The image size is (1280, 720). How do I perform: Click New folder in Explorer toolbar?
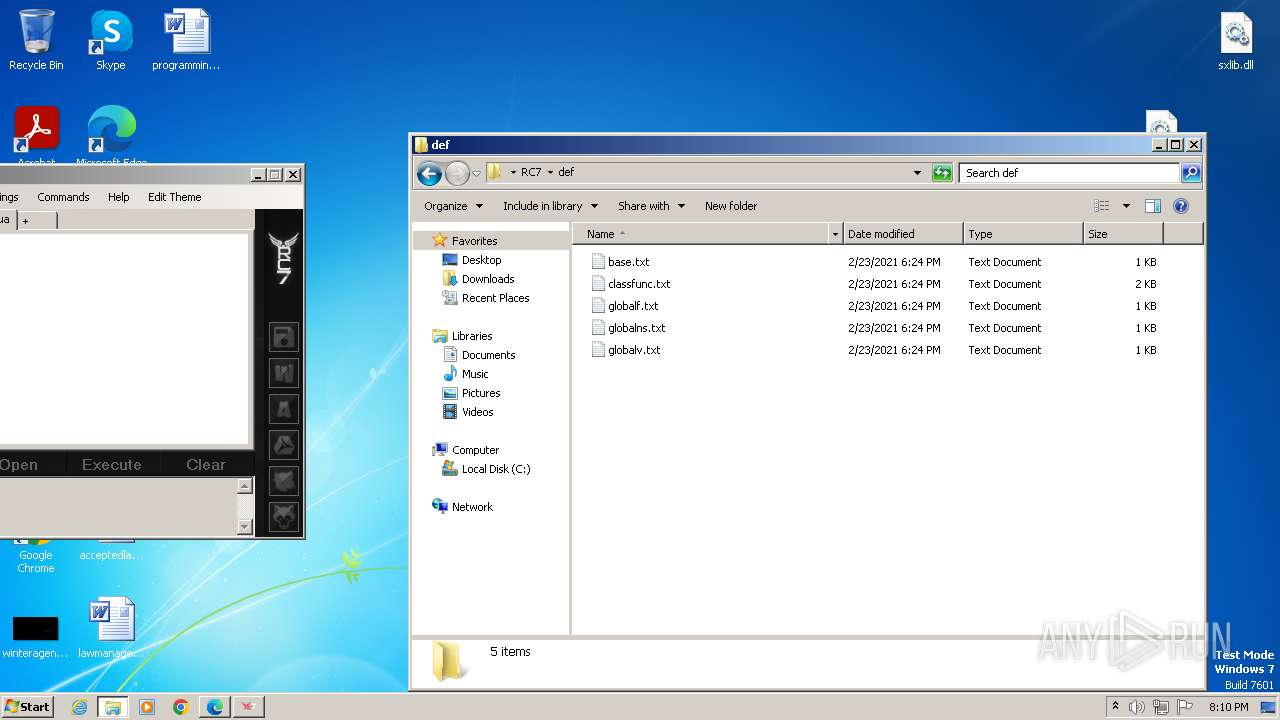731,206
